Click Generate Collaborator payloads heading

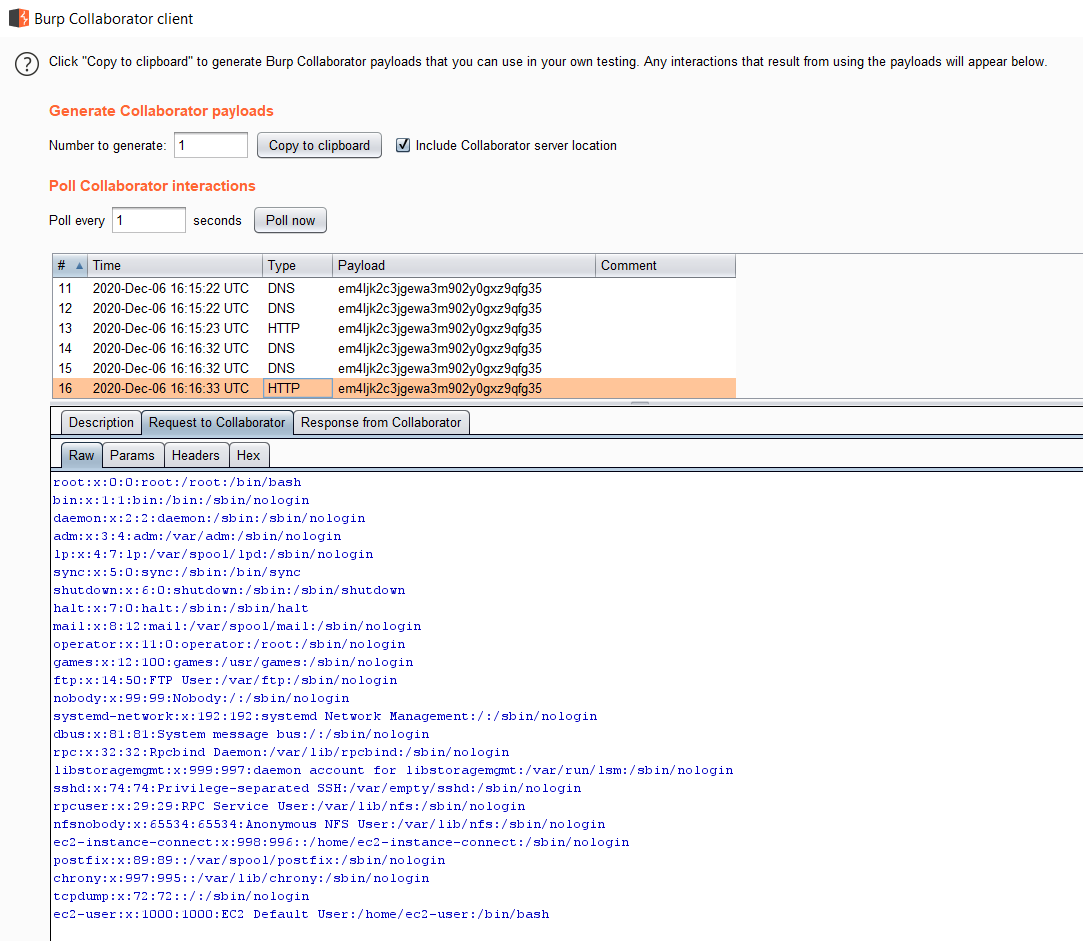pyautogui.click(x=161, y=111)
